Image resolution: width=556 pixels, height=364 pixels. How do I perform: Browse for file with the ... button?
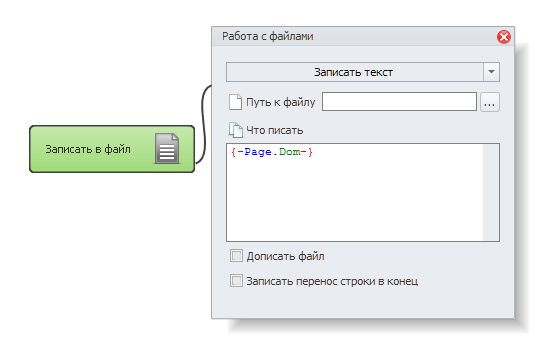tap(490, 102)
